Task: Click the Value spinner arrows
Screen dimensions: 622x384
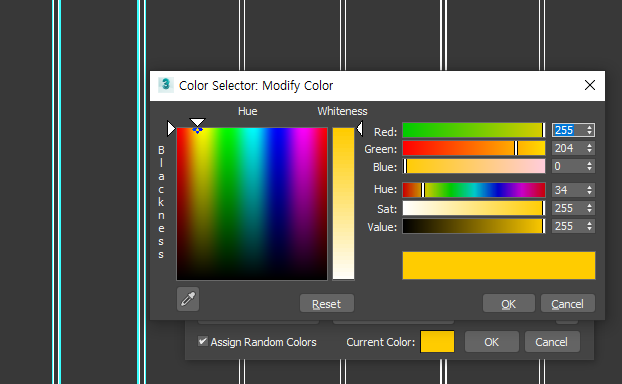Action: [x=589, y=226]
